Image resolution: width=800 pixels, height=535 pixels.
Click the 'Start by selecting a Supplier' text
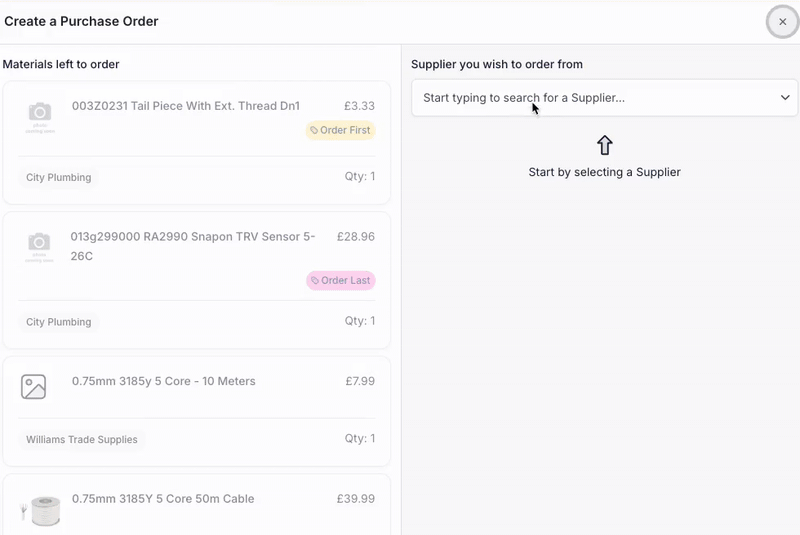point(604,172)
